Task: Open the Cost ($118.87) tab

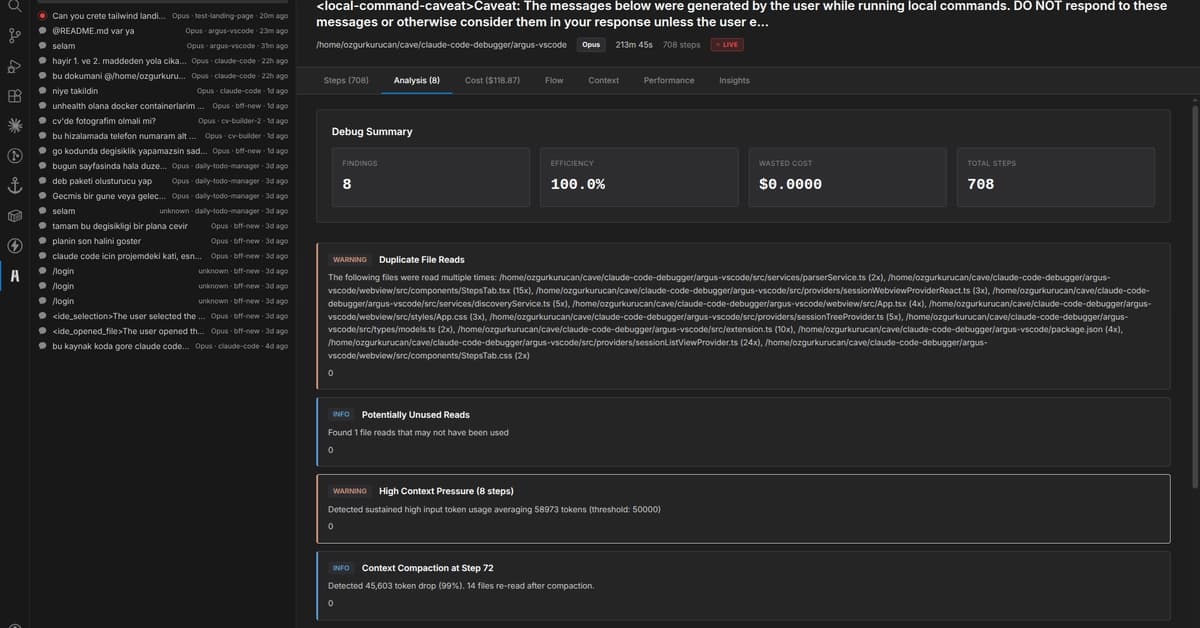Action: click(x=492, y=80)
